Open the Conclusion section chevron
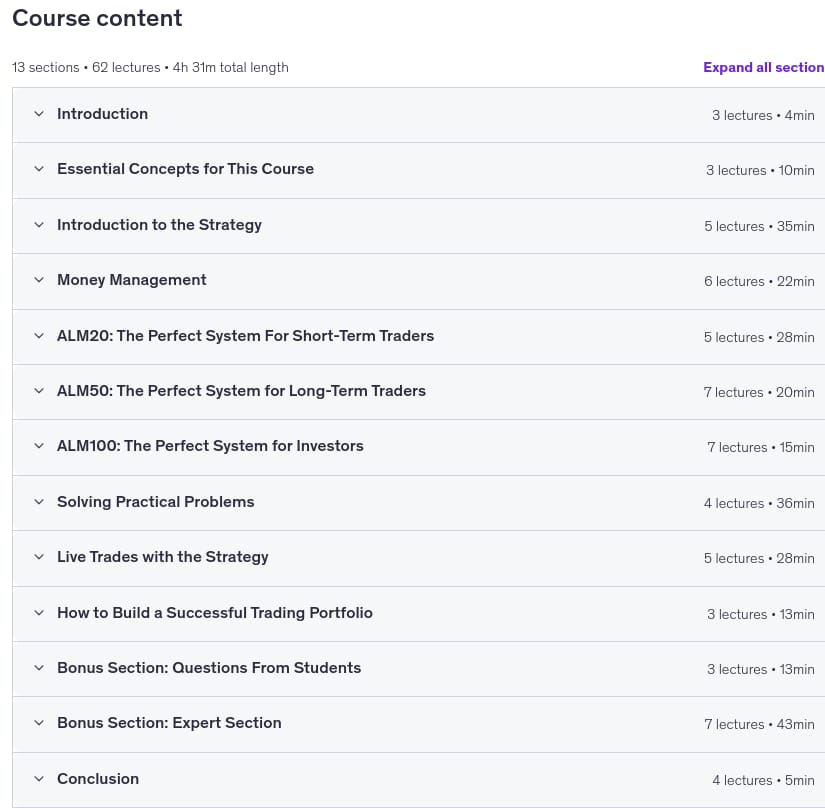The height and width of the screenshot is (808, 825). 39,779
